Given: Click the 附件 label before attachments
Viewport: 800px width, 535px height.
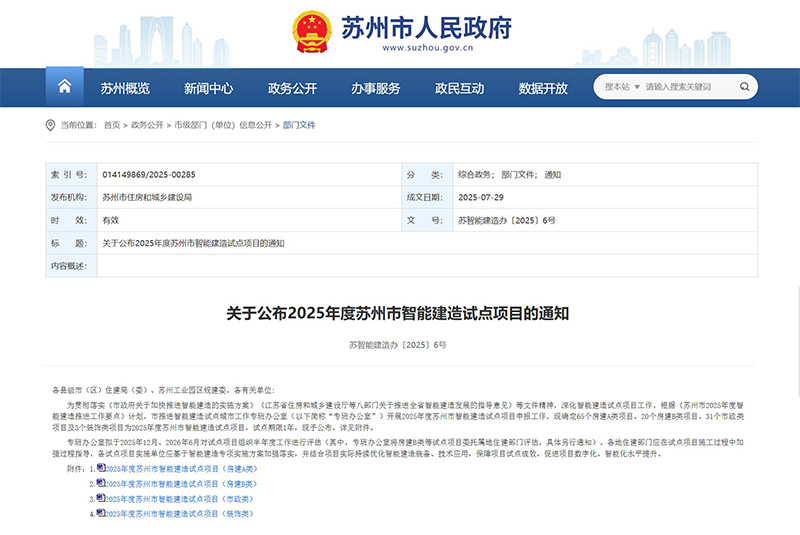Looking at the screenshot, I should click(77, 469).
